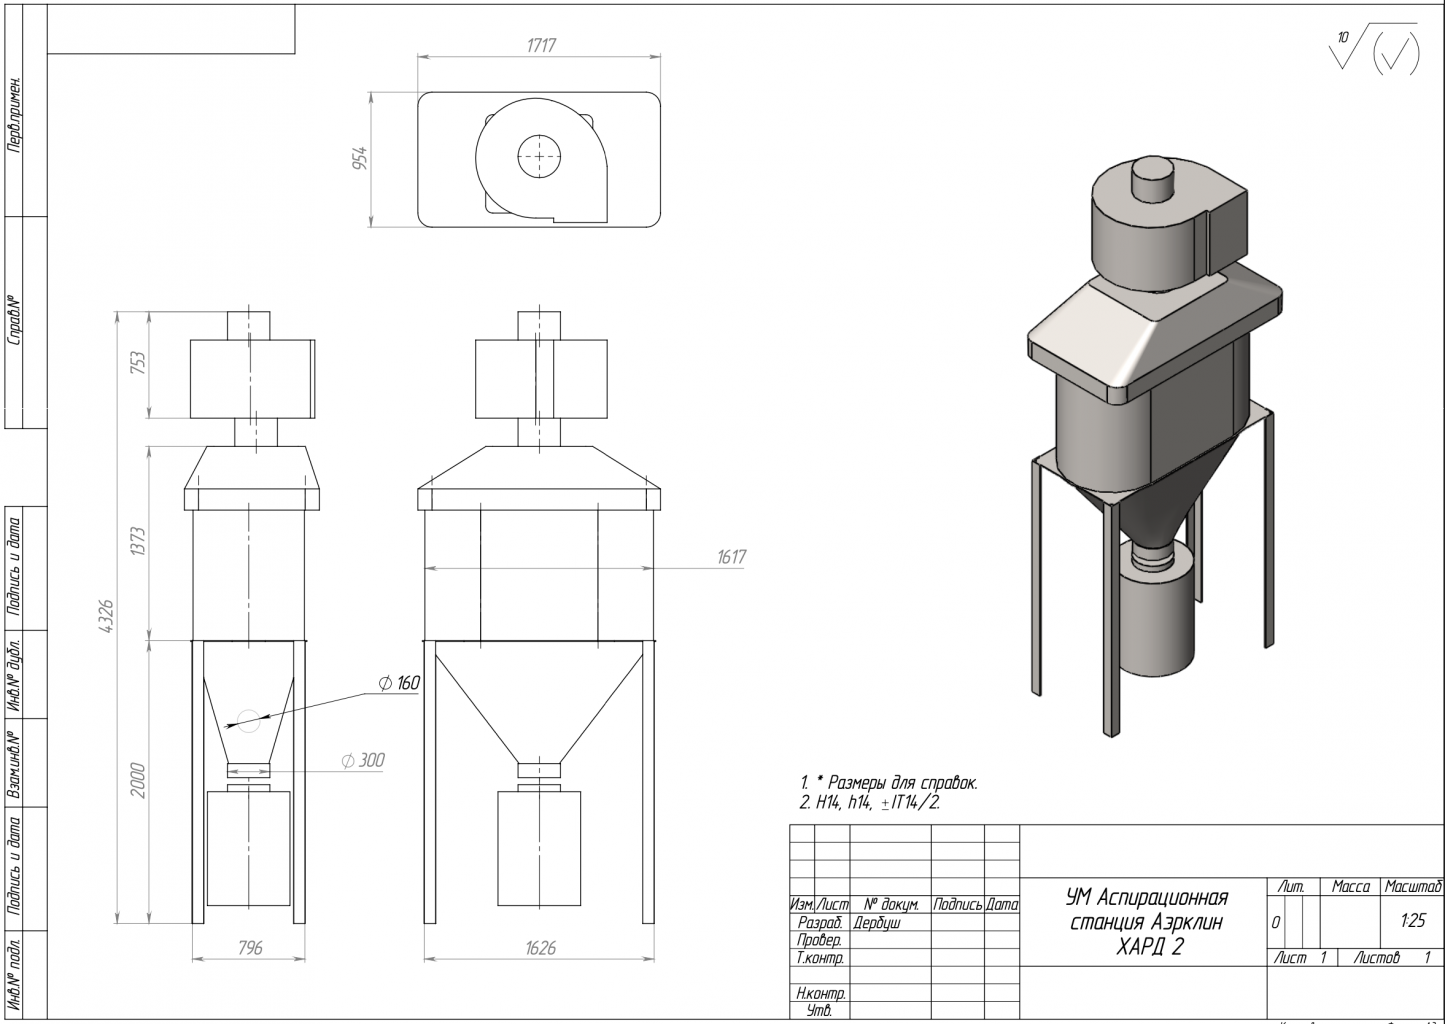Select the 1626 base width dimension

(540, 947)
